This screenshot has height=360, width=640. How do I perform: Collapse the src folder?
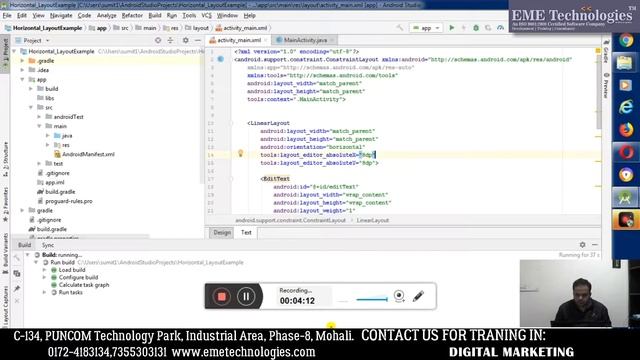tap(31, 108)
